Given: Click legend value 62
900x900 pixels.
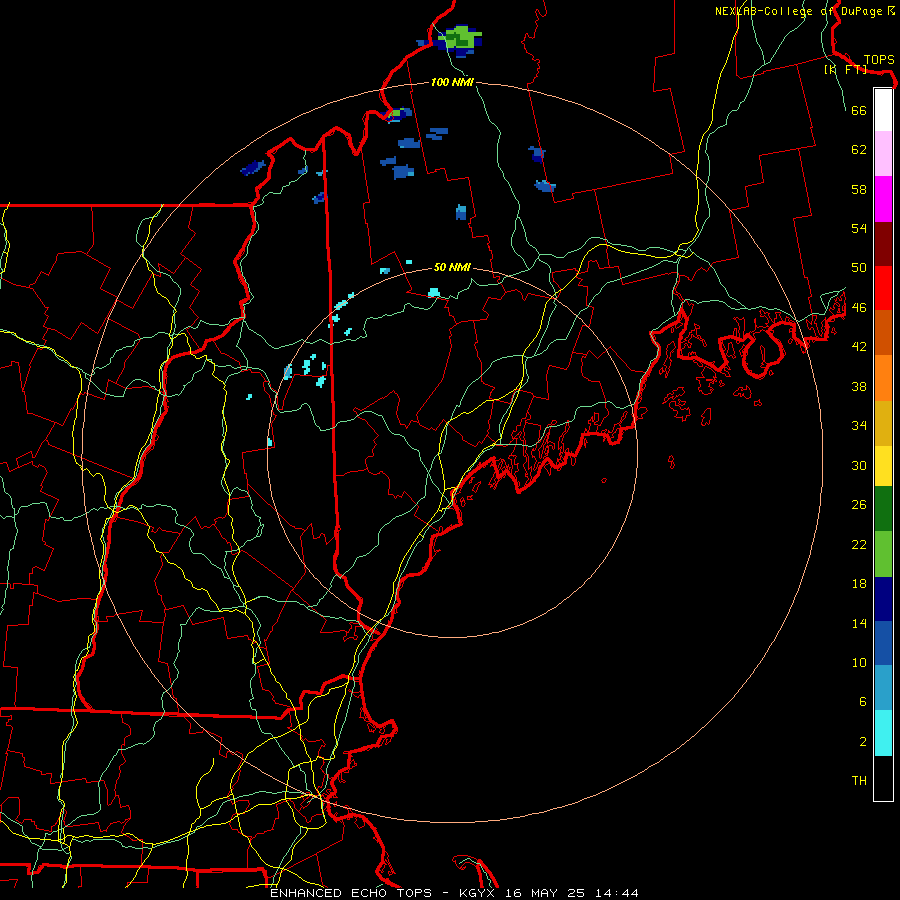Looking at the screenshot, I should (859, 150).
